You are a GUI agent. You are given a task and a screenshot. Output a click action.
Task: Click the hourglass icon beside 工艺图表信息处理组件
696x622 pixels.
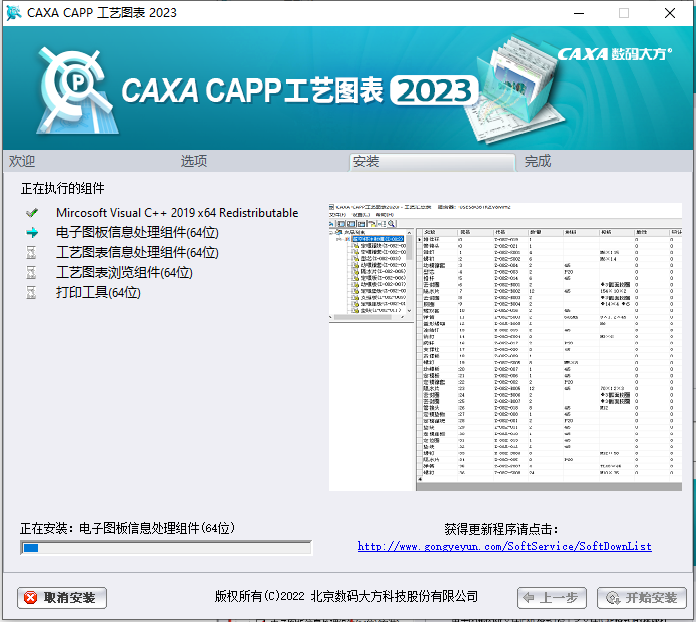coord(32,253)
